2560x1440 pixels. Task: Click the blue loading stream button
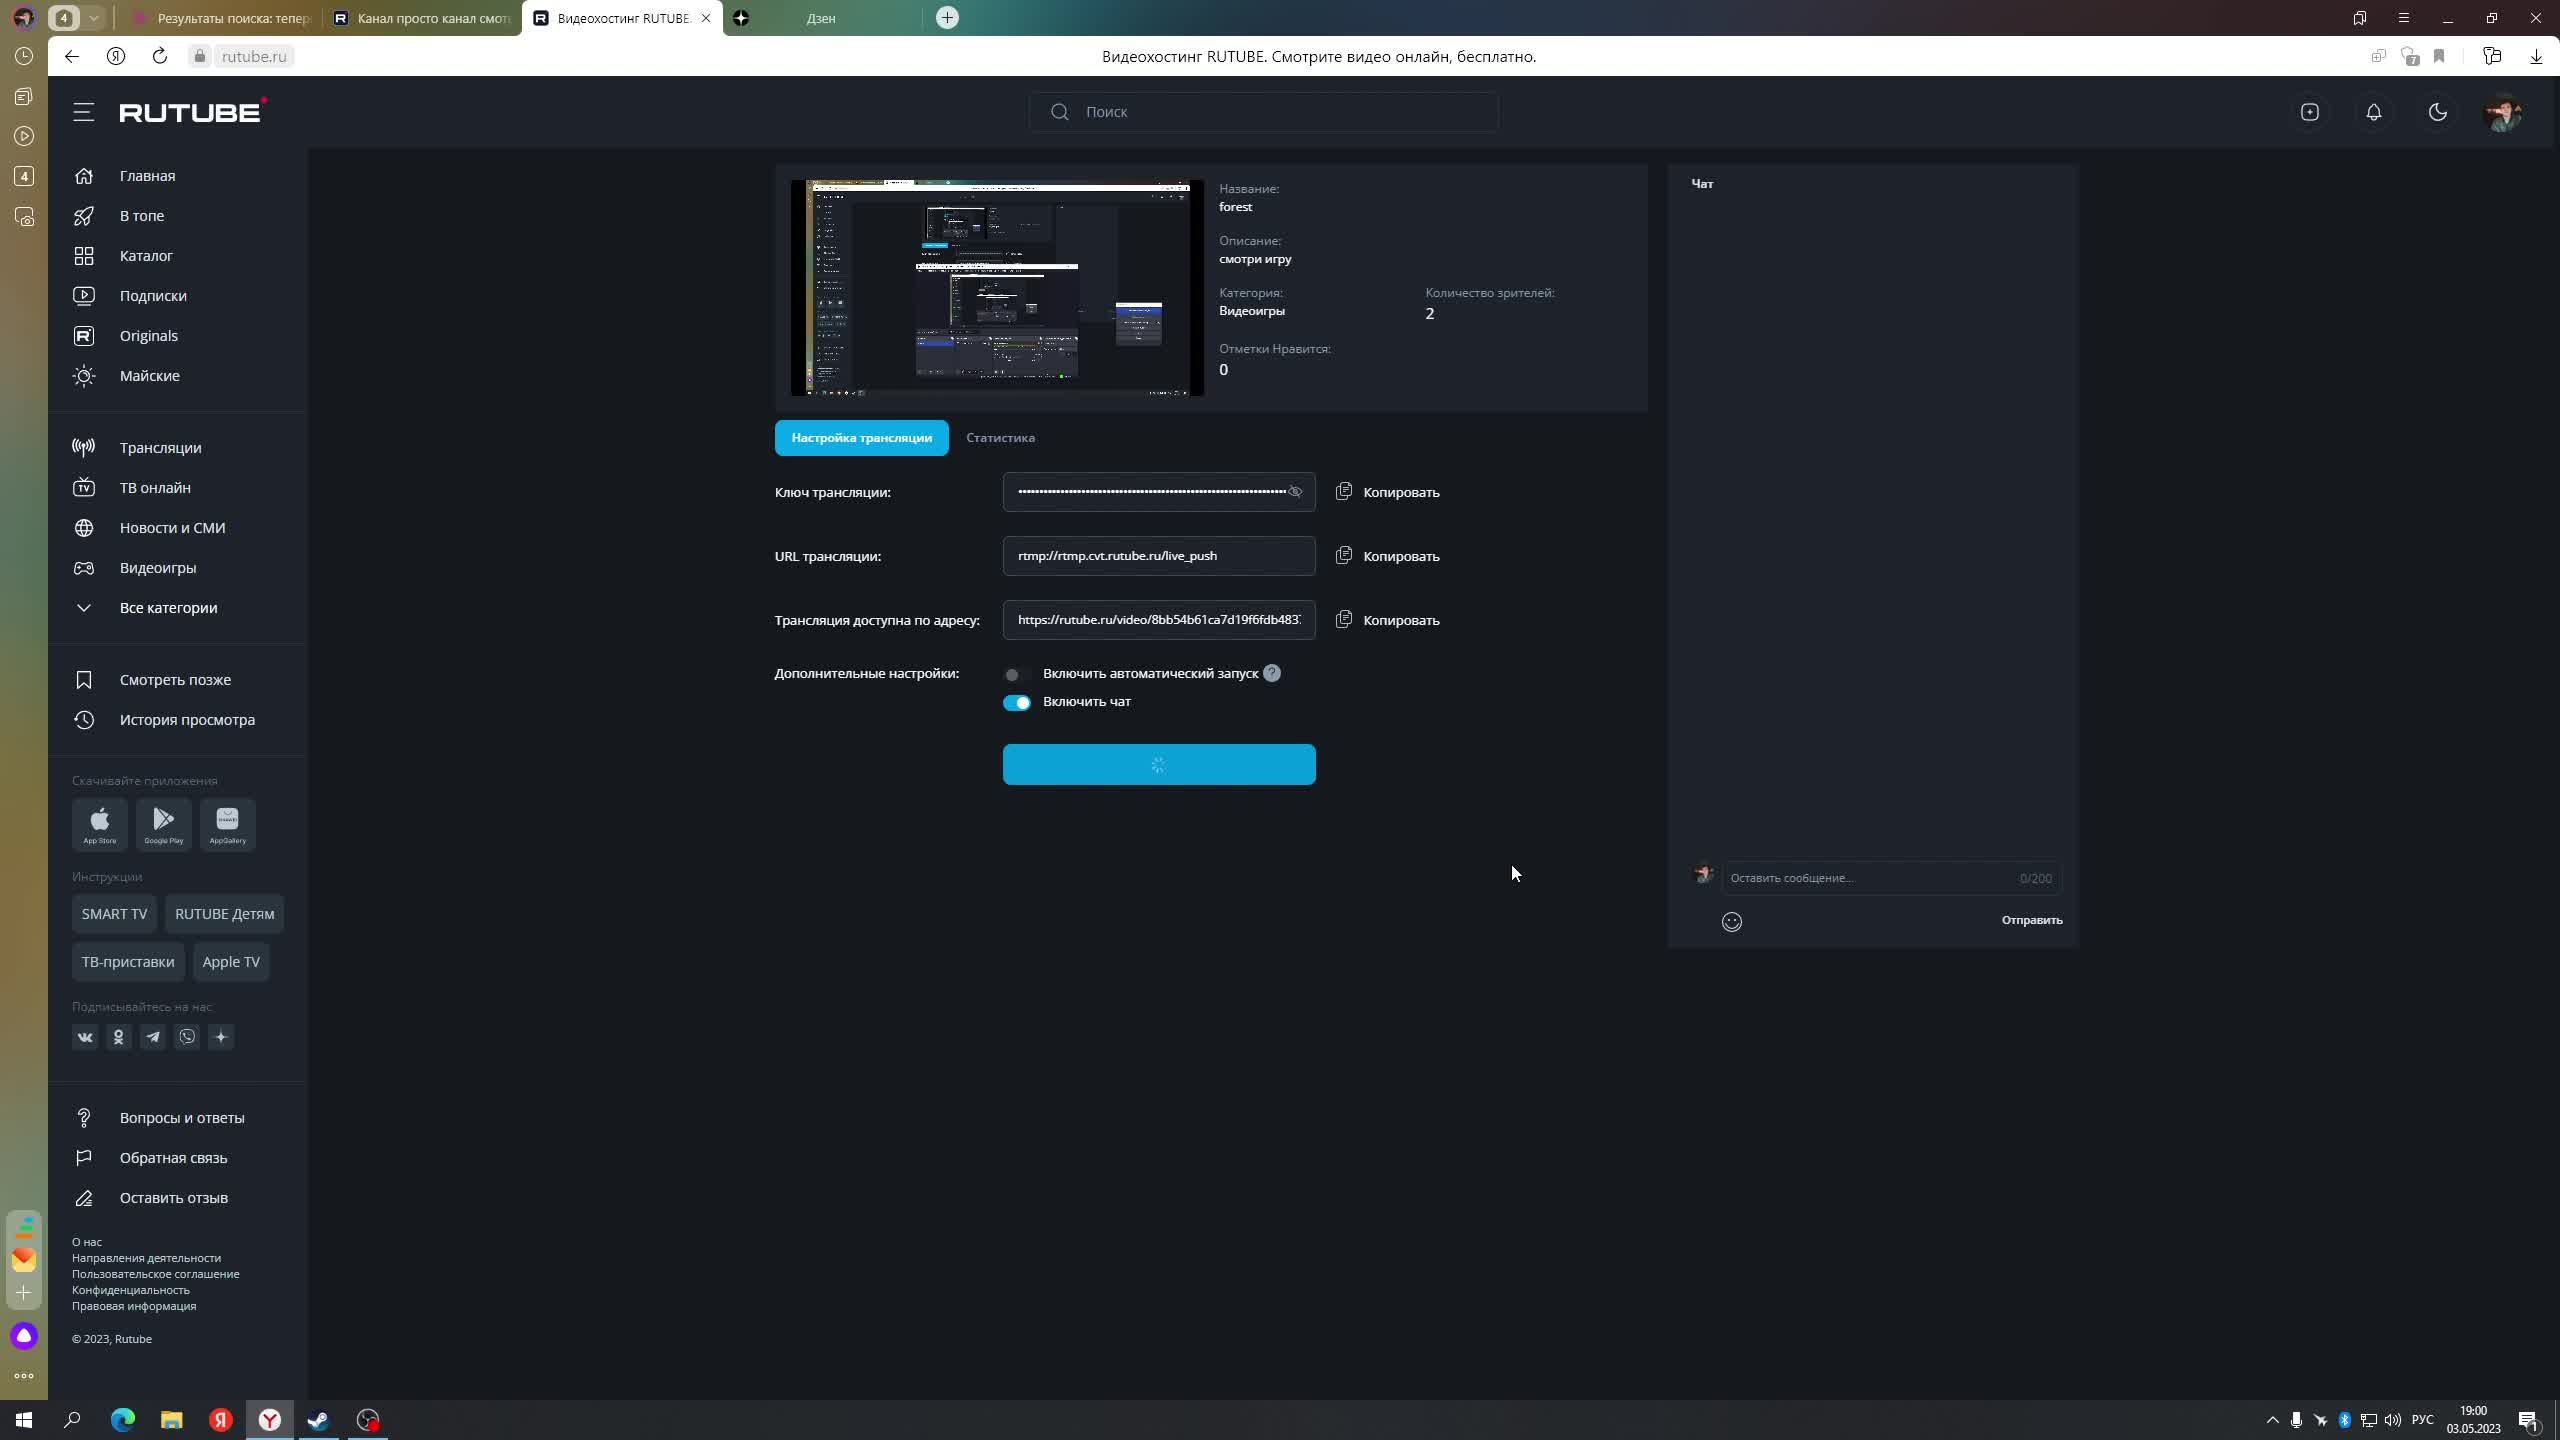pyautogui.click(x=1158, y=765)
